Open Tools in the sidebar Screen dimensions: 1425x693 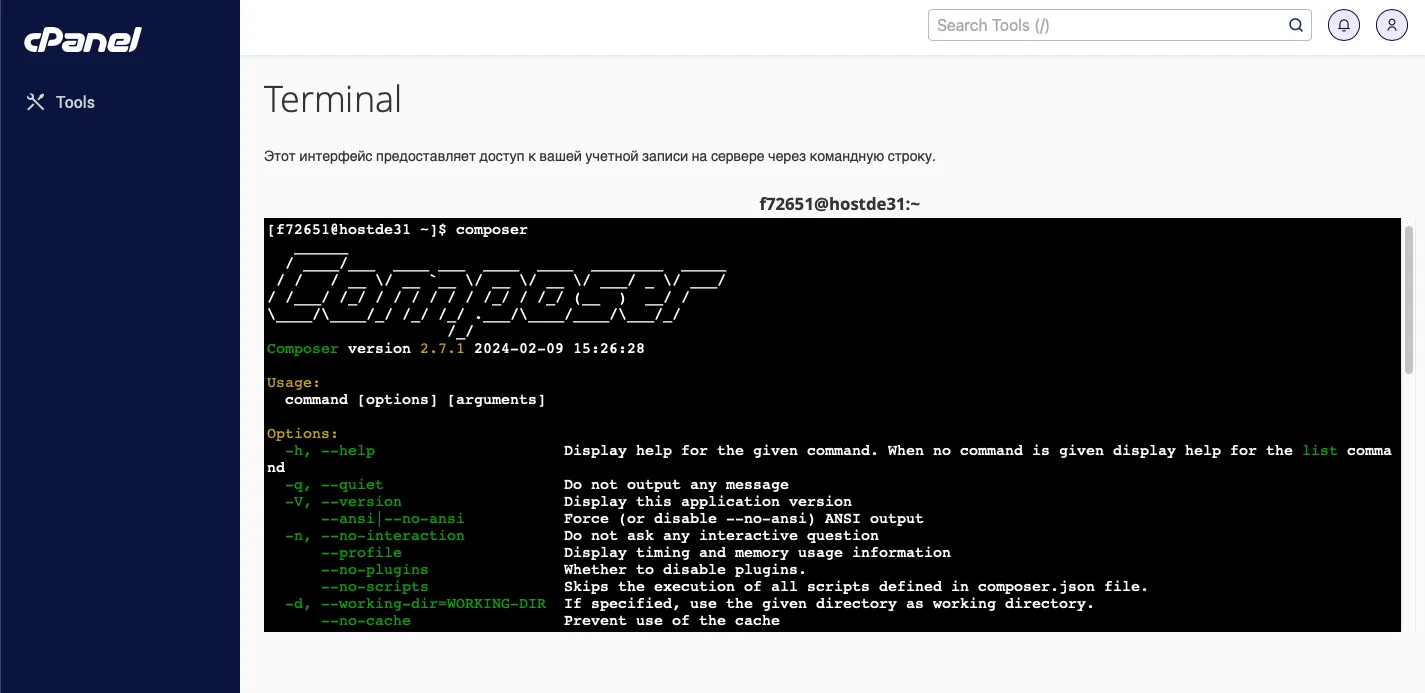pos(60,102)
